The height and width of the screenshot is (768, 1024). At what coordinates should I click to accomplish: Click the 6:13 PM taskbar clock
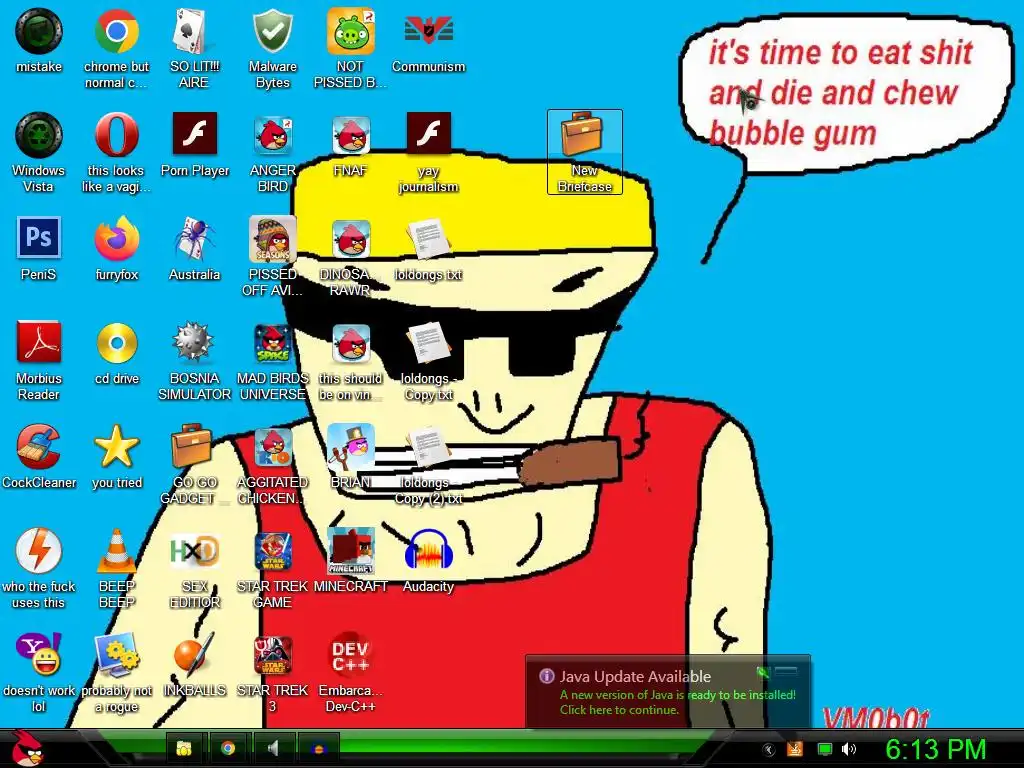click(935, 749)
